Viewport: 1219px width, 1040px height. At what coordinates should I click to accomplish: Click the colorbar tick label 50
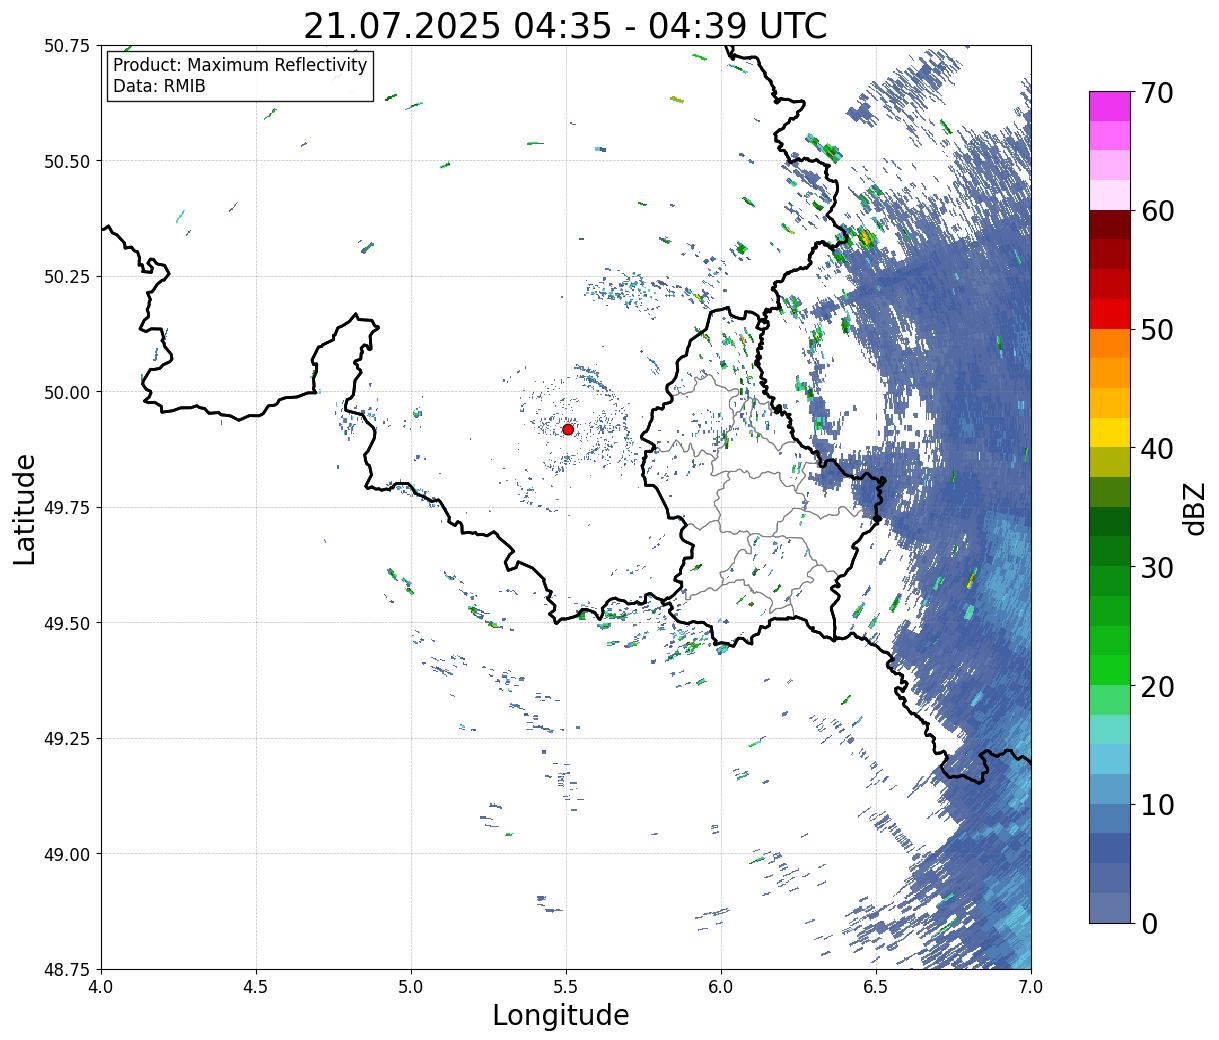[x=1157, y=330]
